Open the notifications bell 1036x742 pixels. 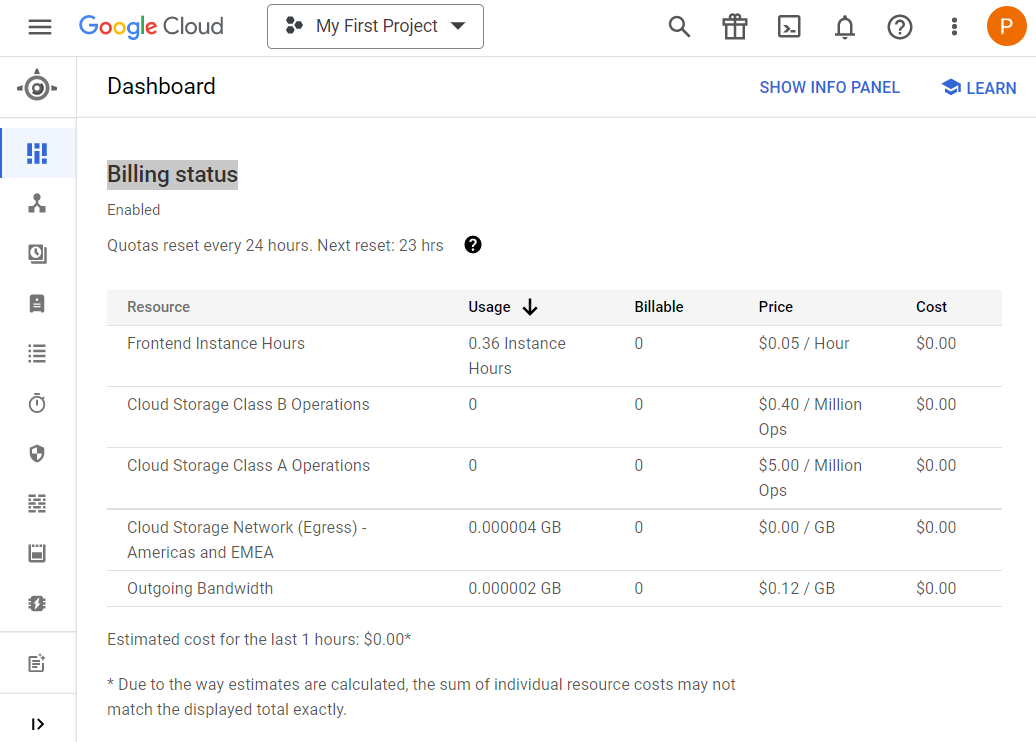point(845,27)
